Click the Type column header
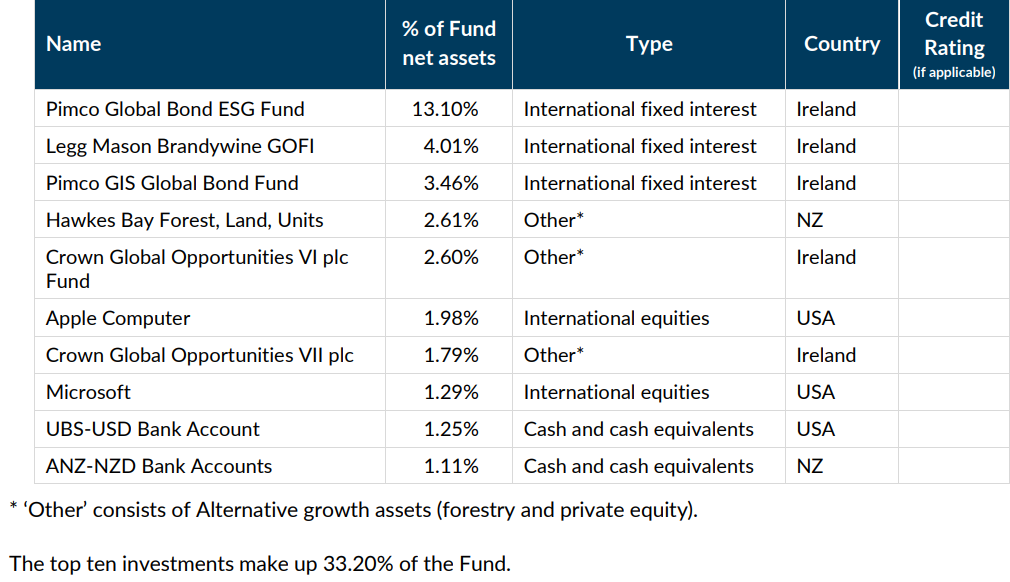Image resolution: width=1010 pixels, height=582 pixels. pyautogui.click(x=649, y=44)
